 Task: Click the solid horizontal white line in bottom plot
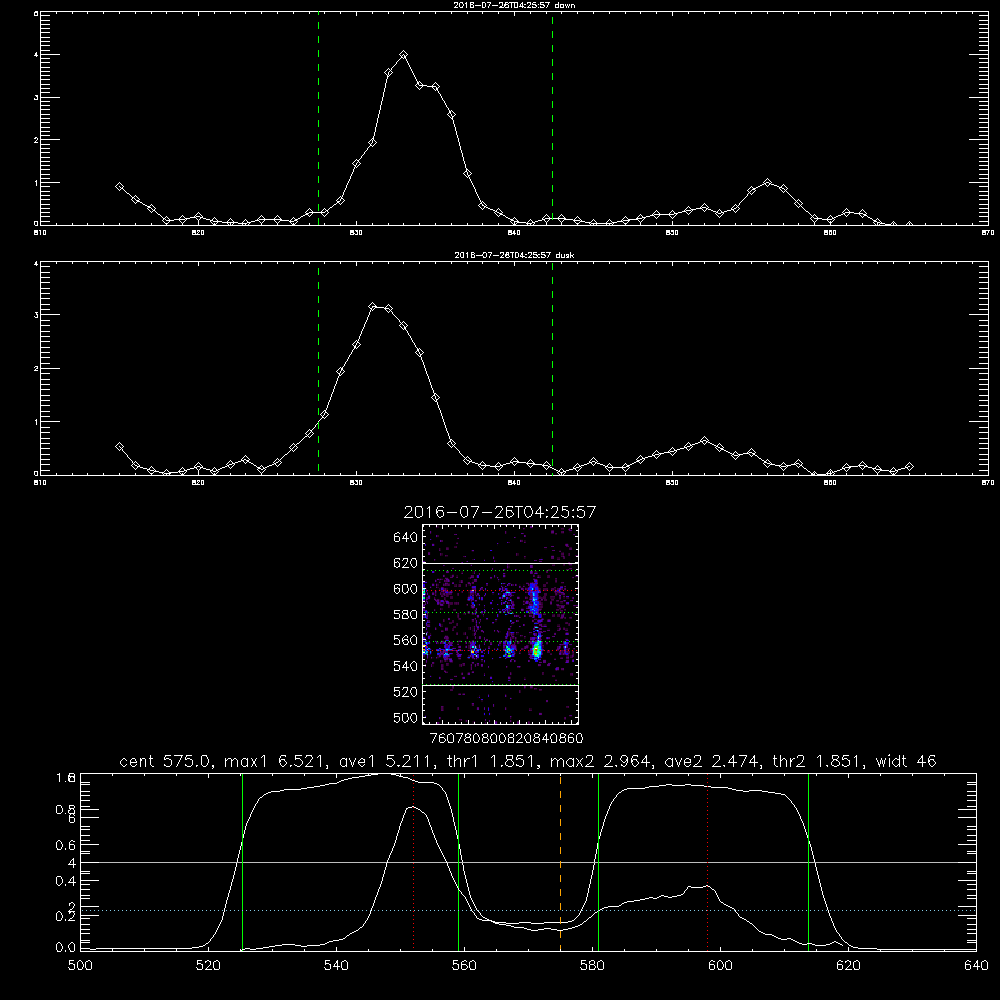click(x=528, y=862)
